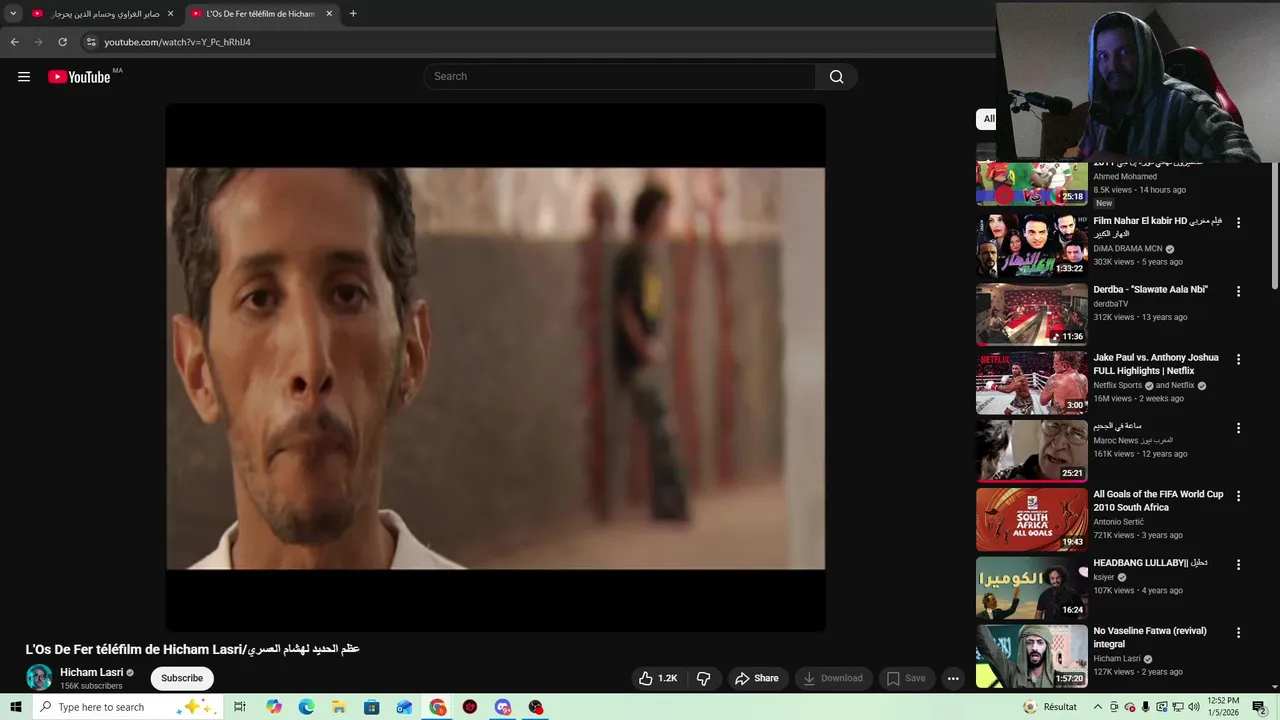Open volume control in system tray
This screenshot has width=1280, height=720.
coord(1193,707)
